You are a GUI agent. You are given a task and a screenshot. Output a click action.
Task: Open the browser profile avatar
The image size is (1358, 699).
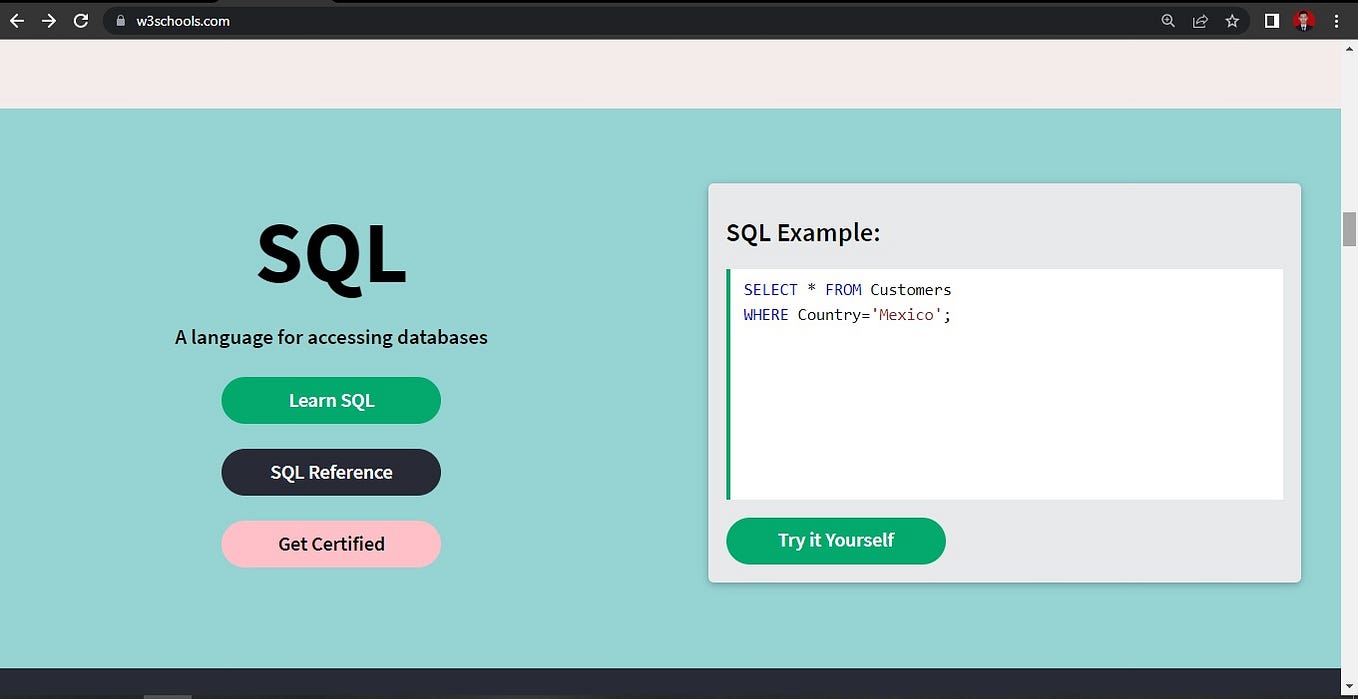click(x=1303, y=20)
